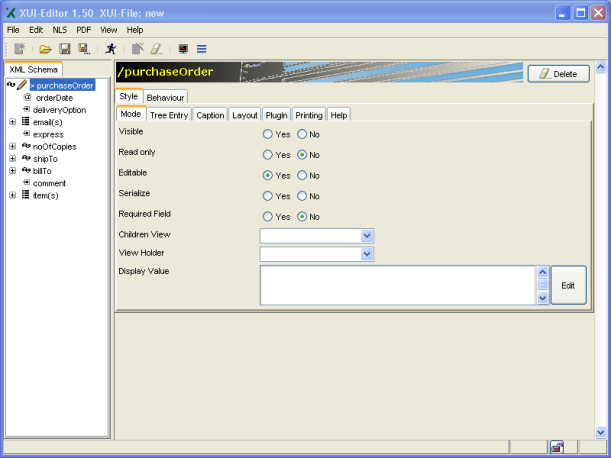The image size is (611, 458).
Task: Set Read only to Yes
Action: [268, 155]
